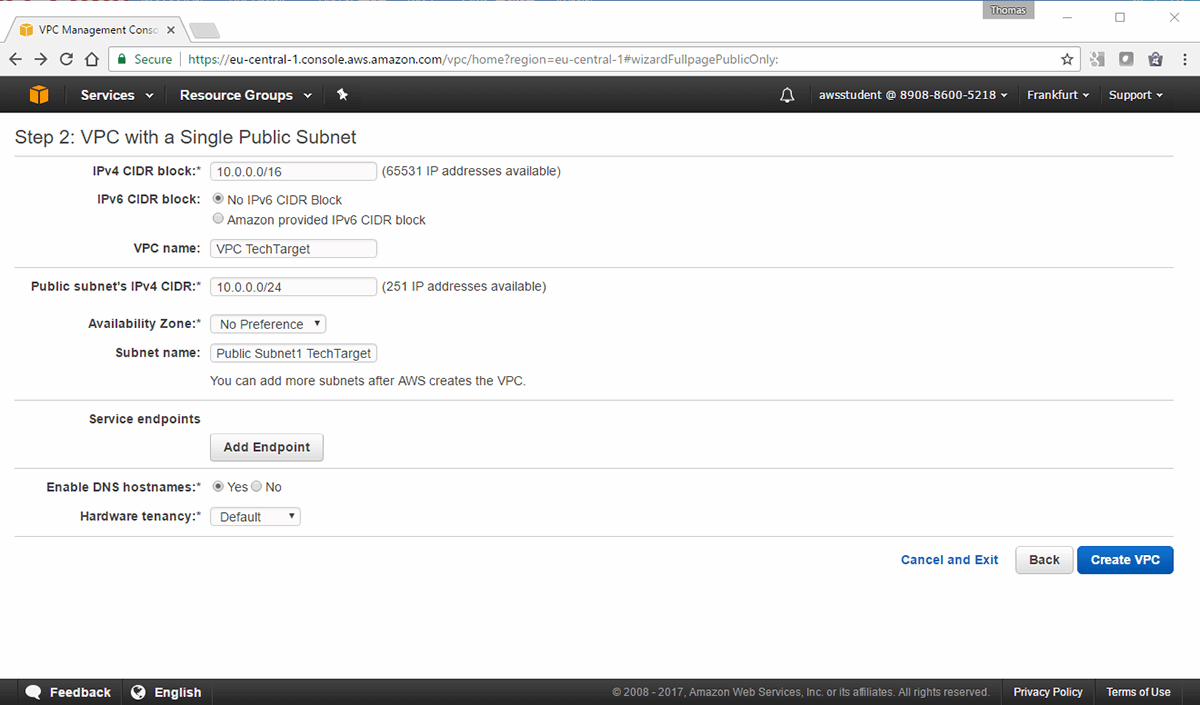The image size is (1200, 705).
Task: Click the browser forward arrow
Action: [41, 59]
